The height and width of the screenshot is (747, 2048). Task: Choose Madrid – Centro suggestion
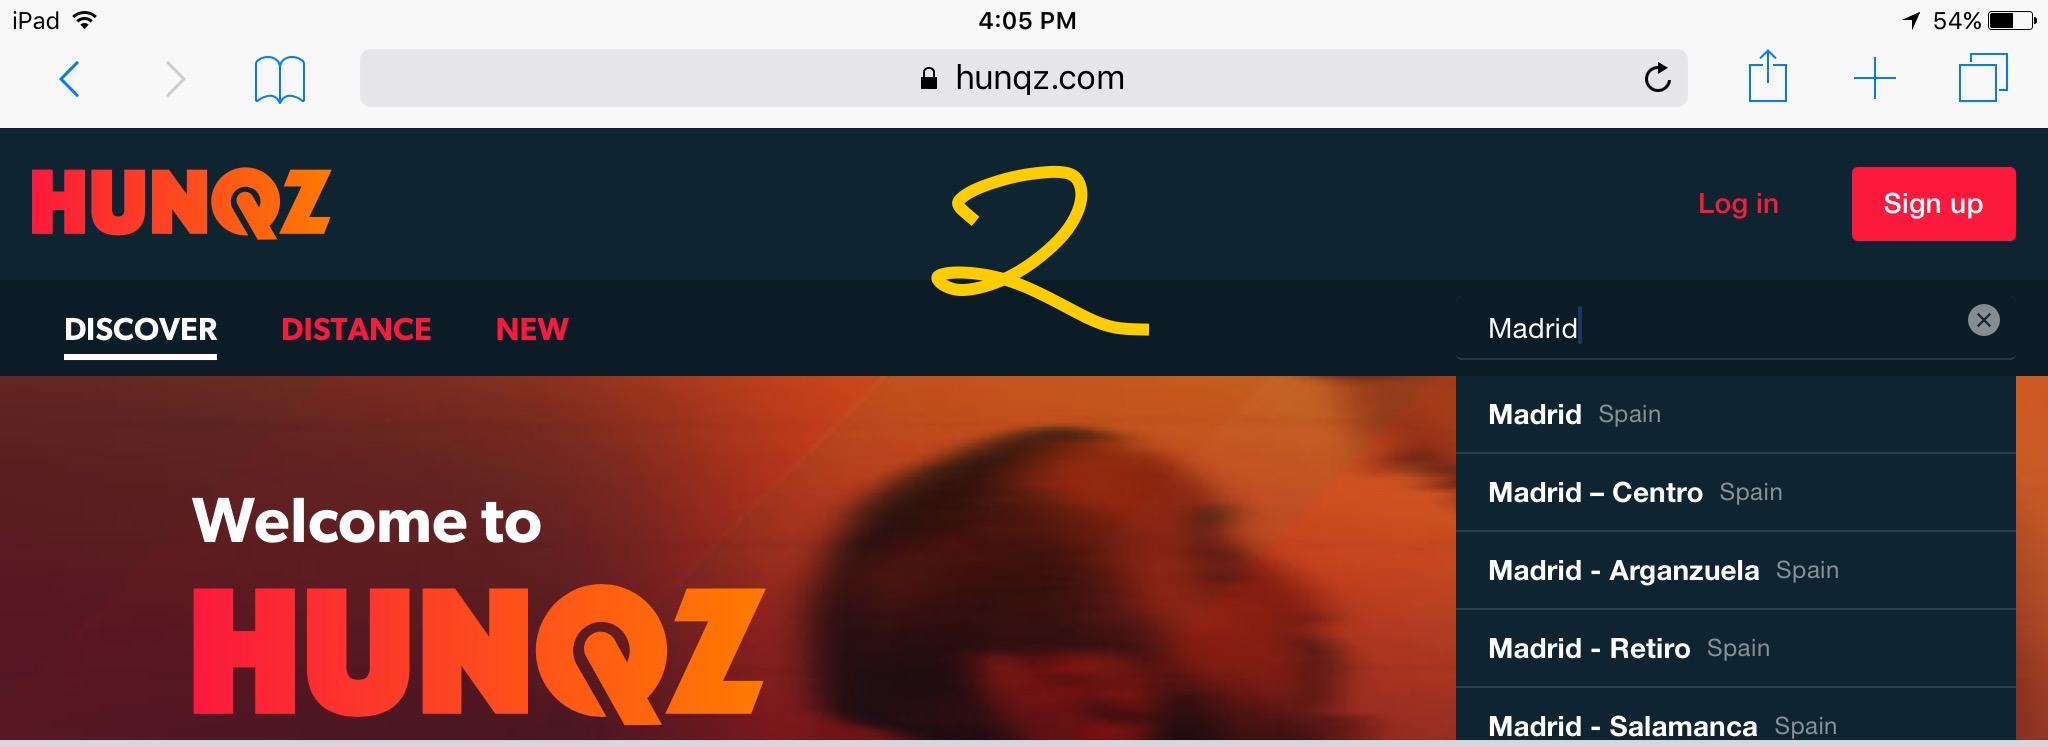tap(1736, 492)
